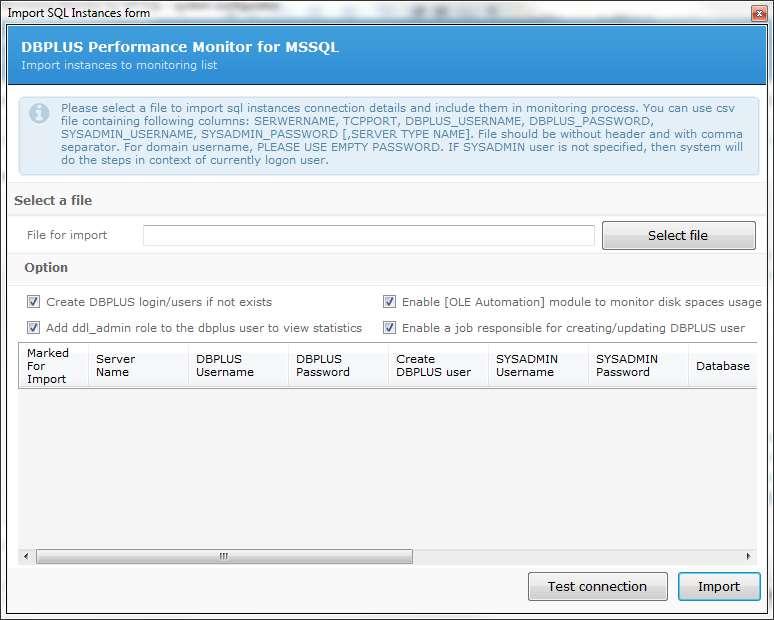The width and height of the screenshot is (774, 620).
Task: Click the Database column header
Action: point(723,366)
